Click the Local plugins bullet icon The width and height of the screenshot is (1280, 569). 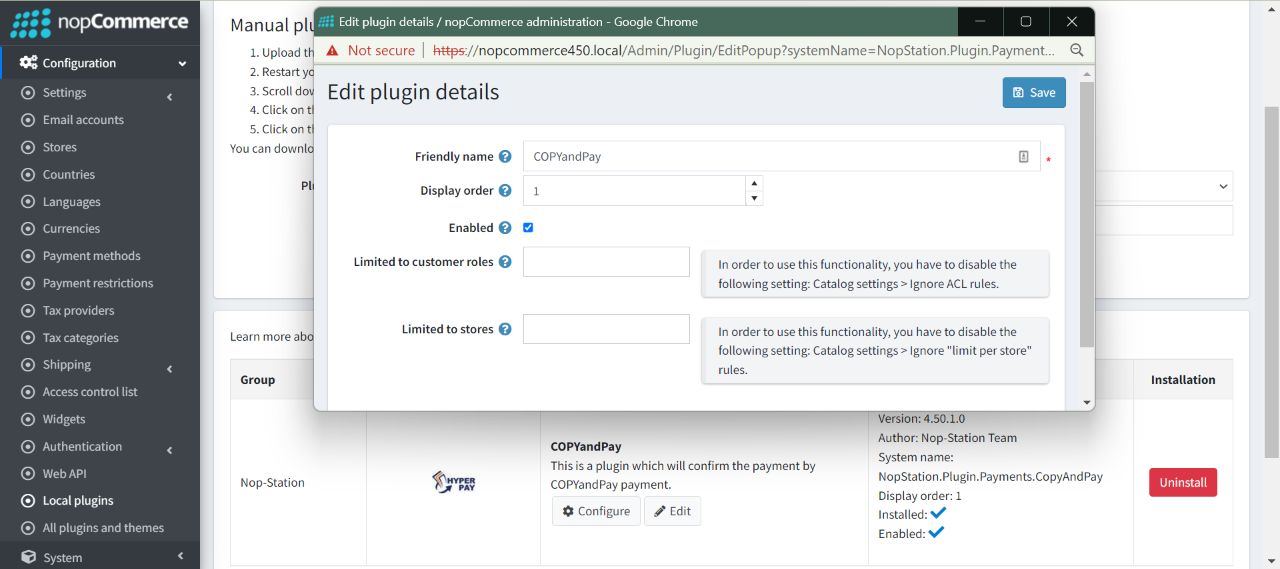[x=28, y=501]
